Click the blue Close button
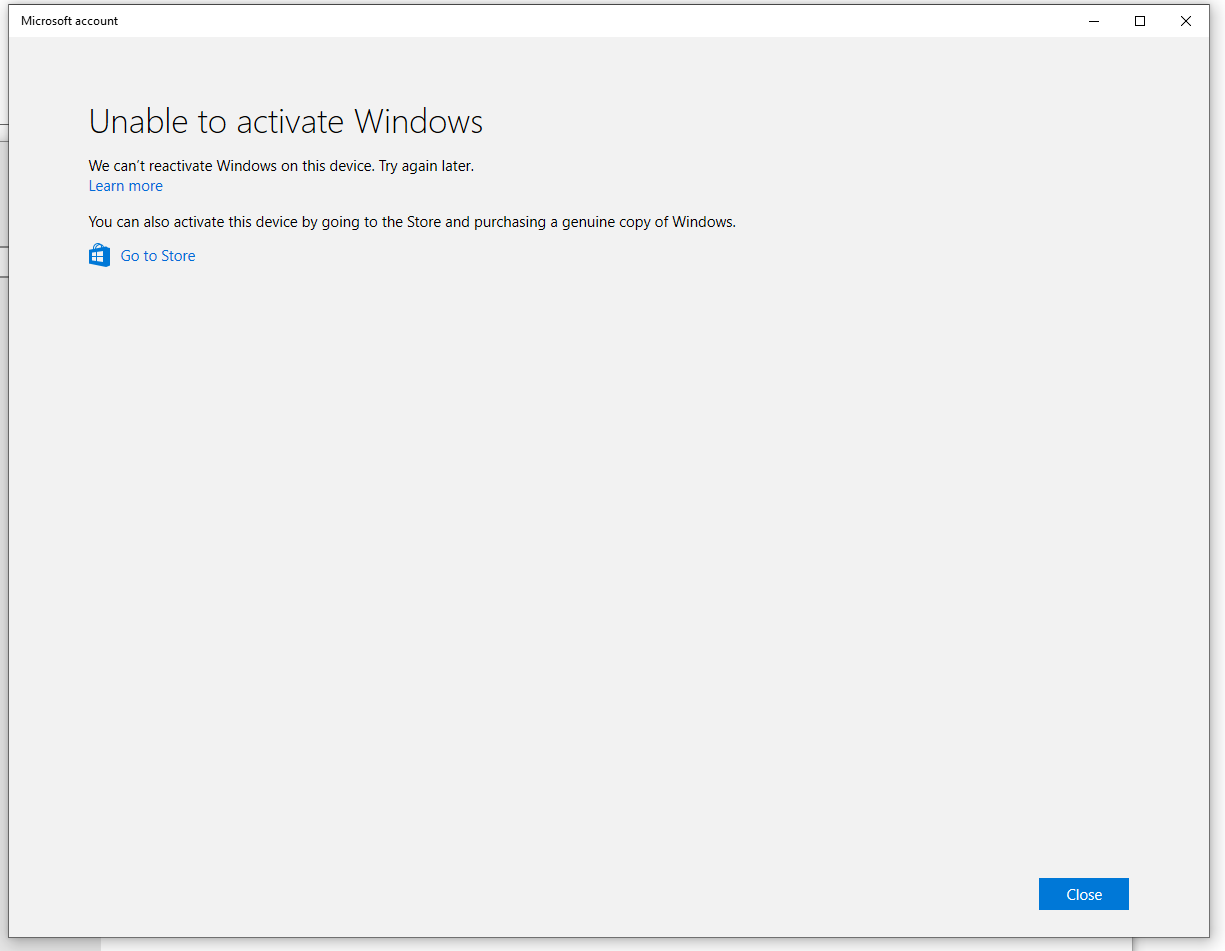Viewport: 1225px width, 951px height. (x=1083, y=894)
